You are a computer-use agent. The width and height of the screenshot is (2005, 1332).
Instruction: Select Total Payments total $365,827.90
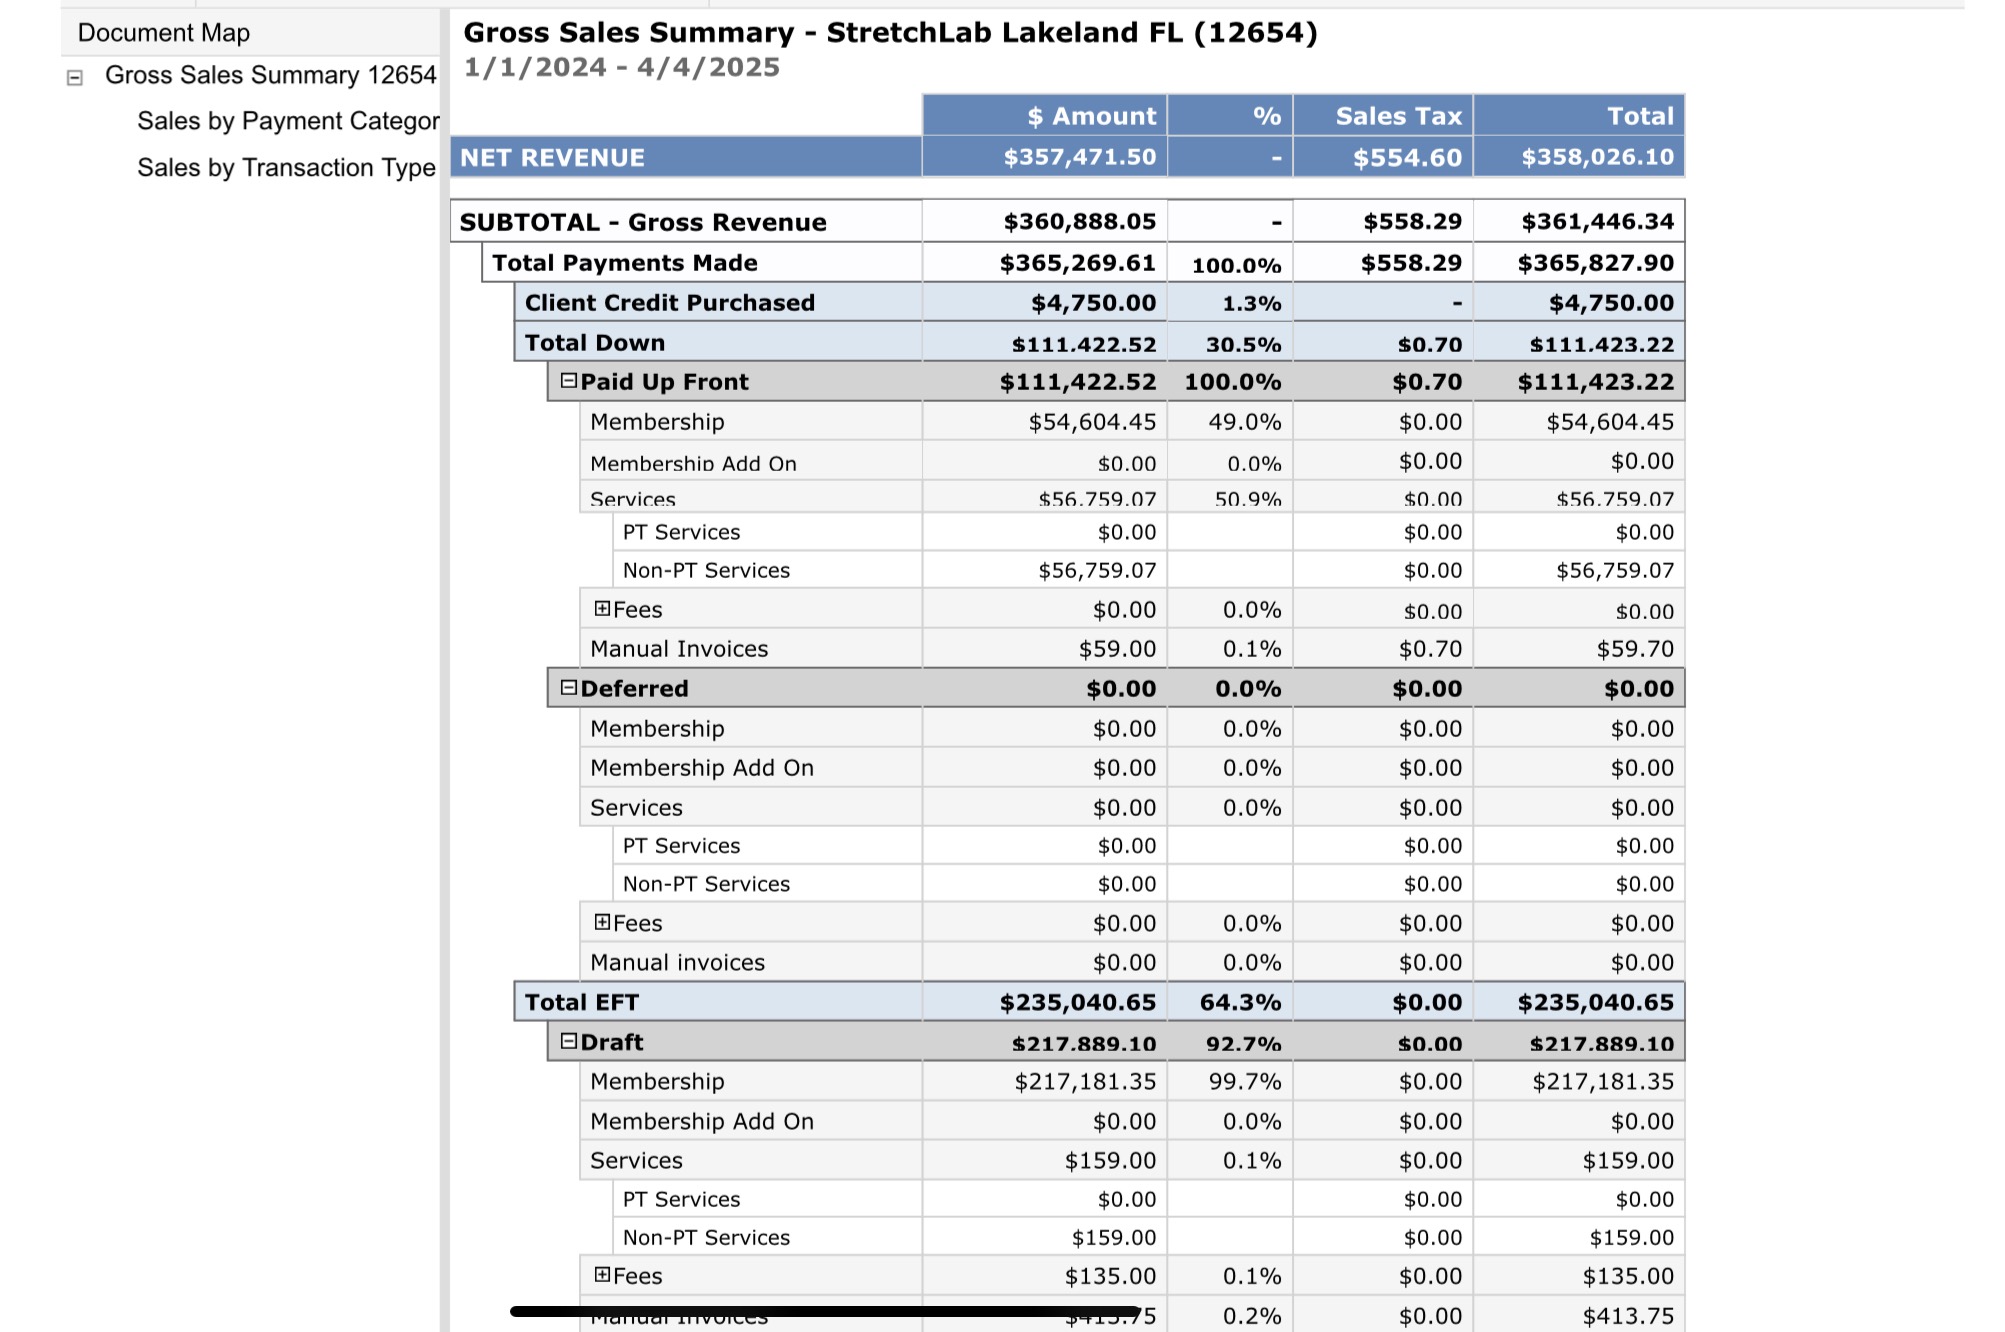(x=1595, y=263)
